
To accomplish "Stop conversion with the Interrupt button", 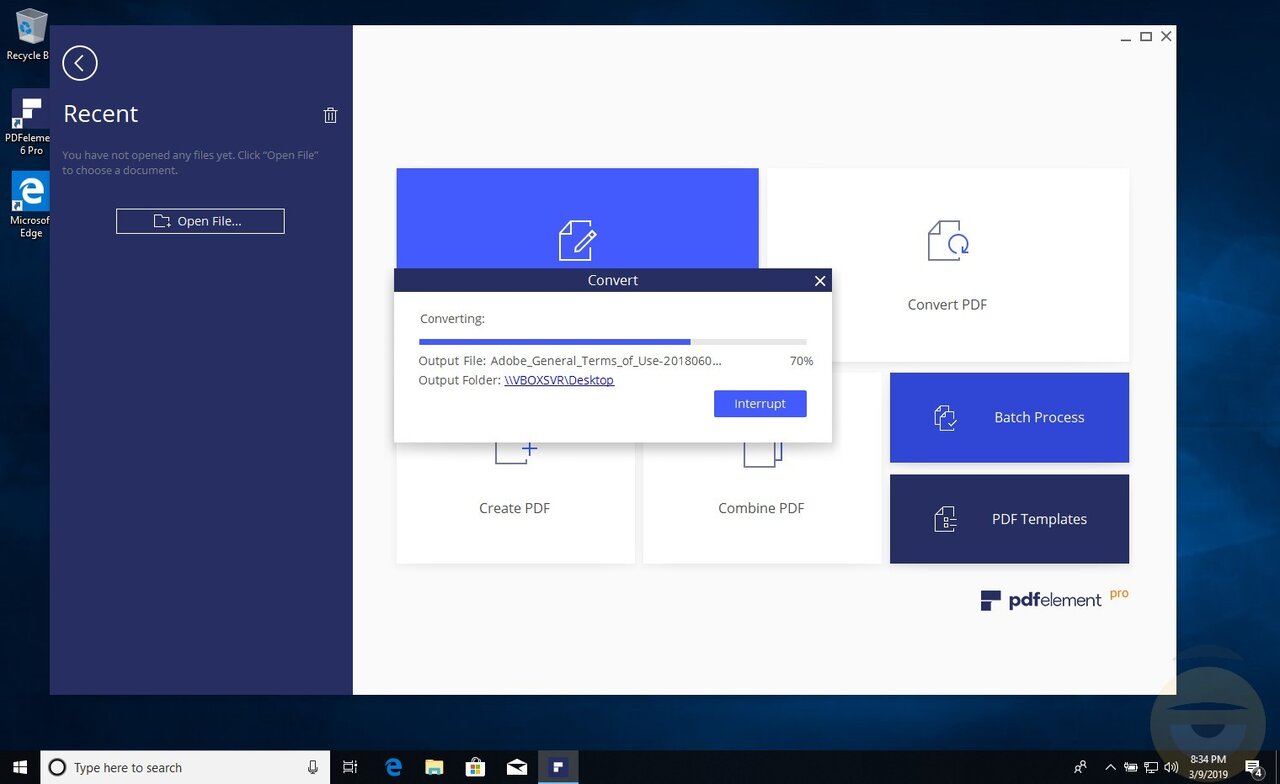I will point(760,404).
